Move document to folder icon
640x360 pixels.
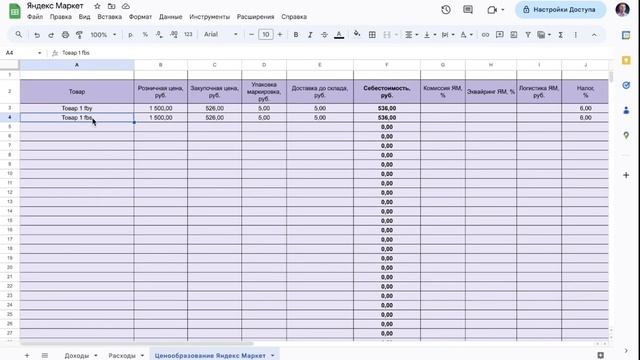point(111,6)
